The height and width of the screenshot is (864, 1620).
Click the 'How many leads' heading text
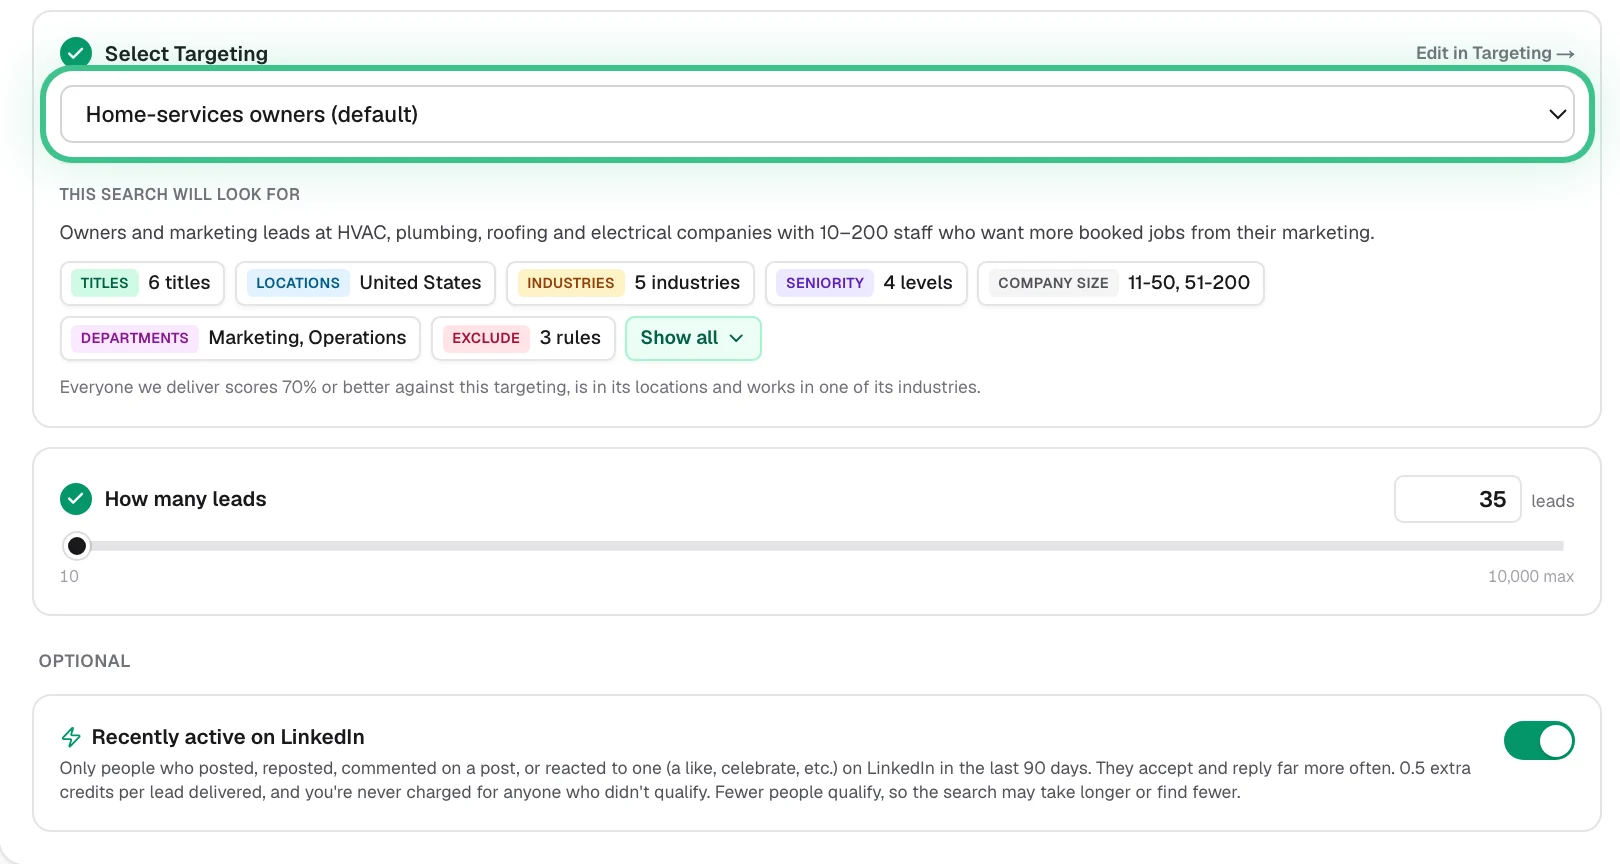[x=186, y=499]
